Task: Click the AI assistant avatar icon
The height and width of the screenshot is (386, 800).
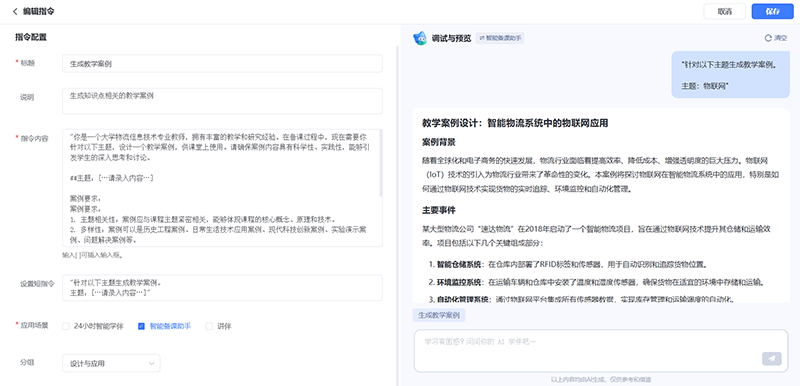Action: pyautogui.click(x=420, y=38)
